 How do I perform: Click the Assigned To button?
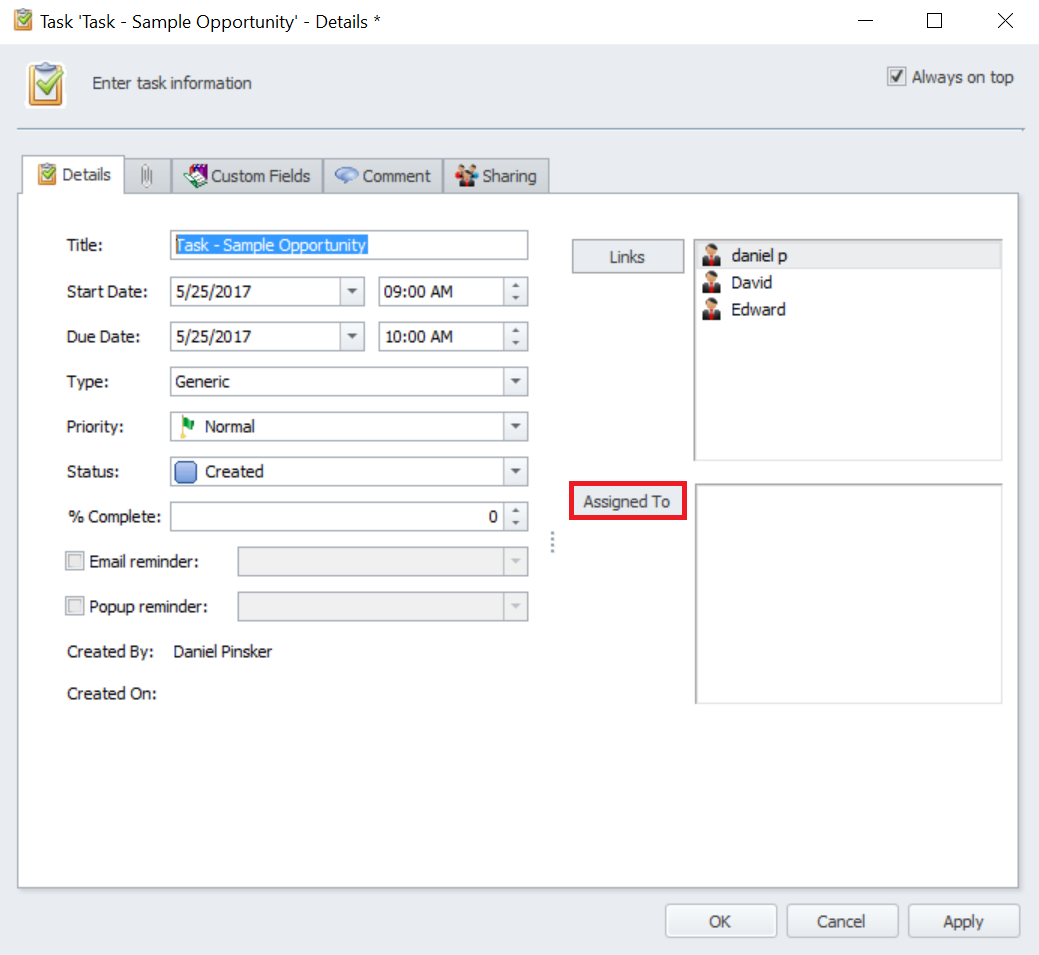click(x=627, y=502)
